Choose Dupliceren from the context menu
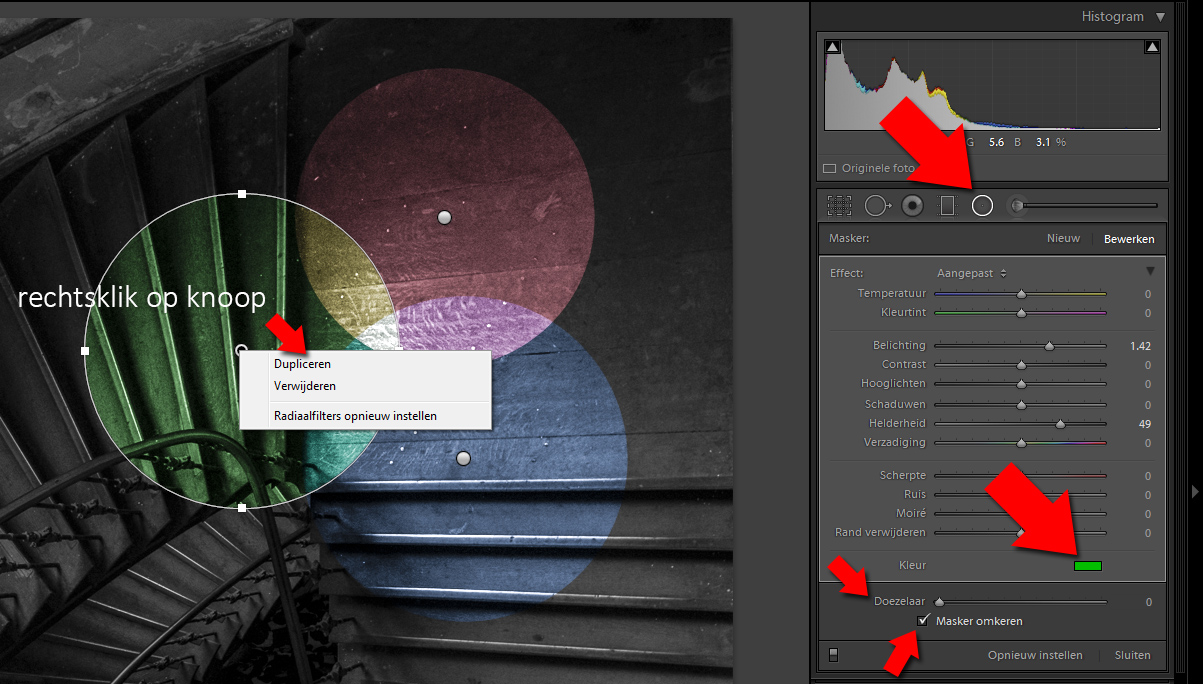This screenshot has height=684, width=1203. (x=302, y=364)
